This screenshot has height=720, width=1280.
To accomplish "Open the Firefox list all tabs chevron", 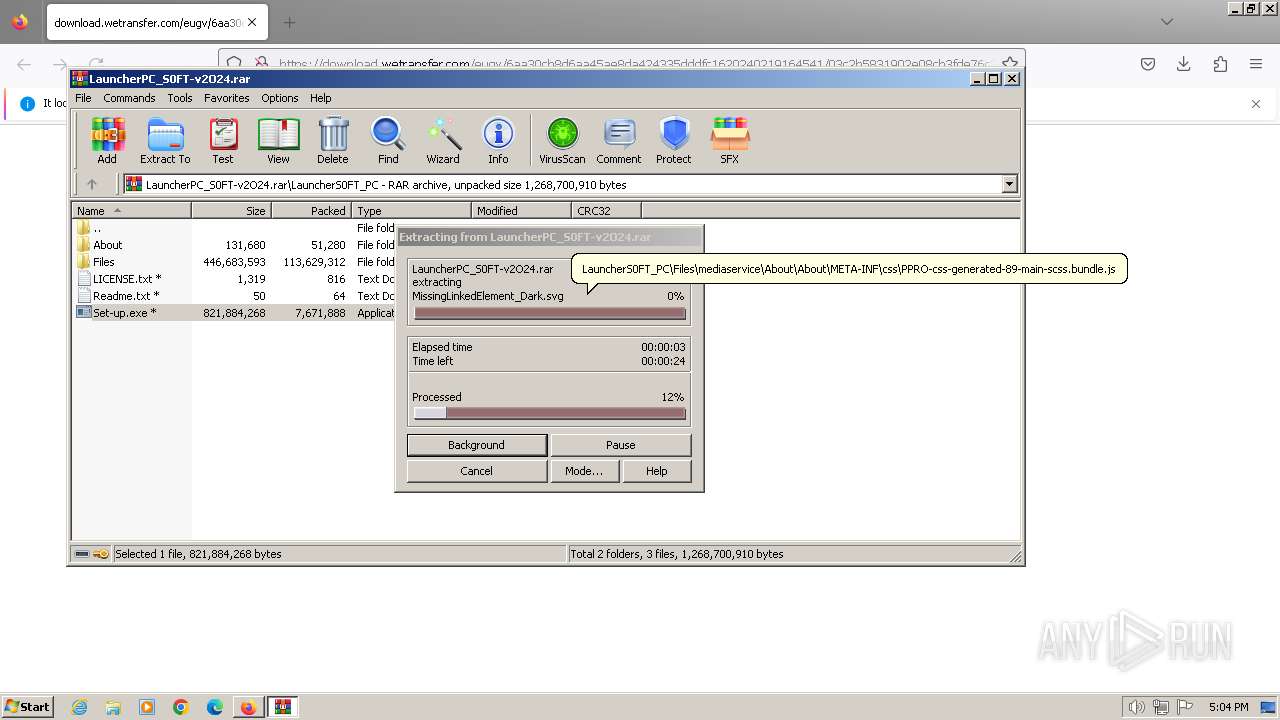I will (1167, 21).
